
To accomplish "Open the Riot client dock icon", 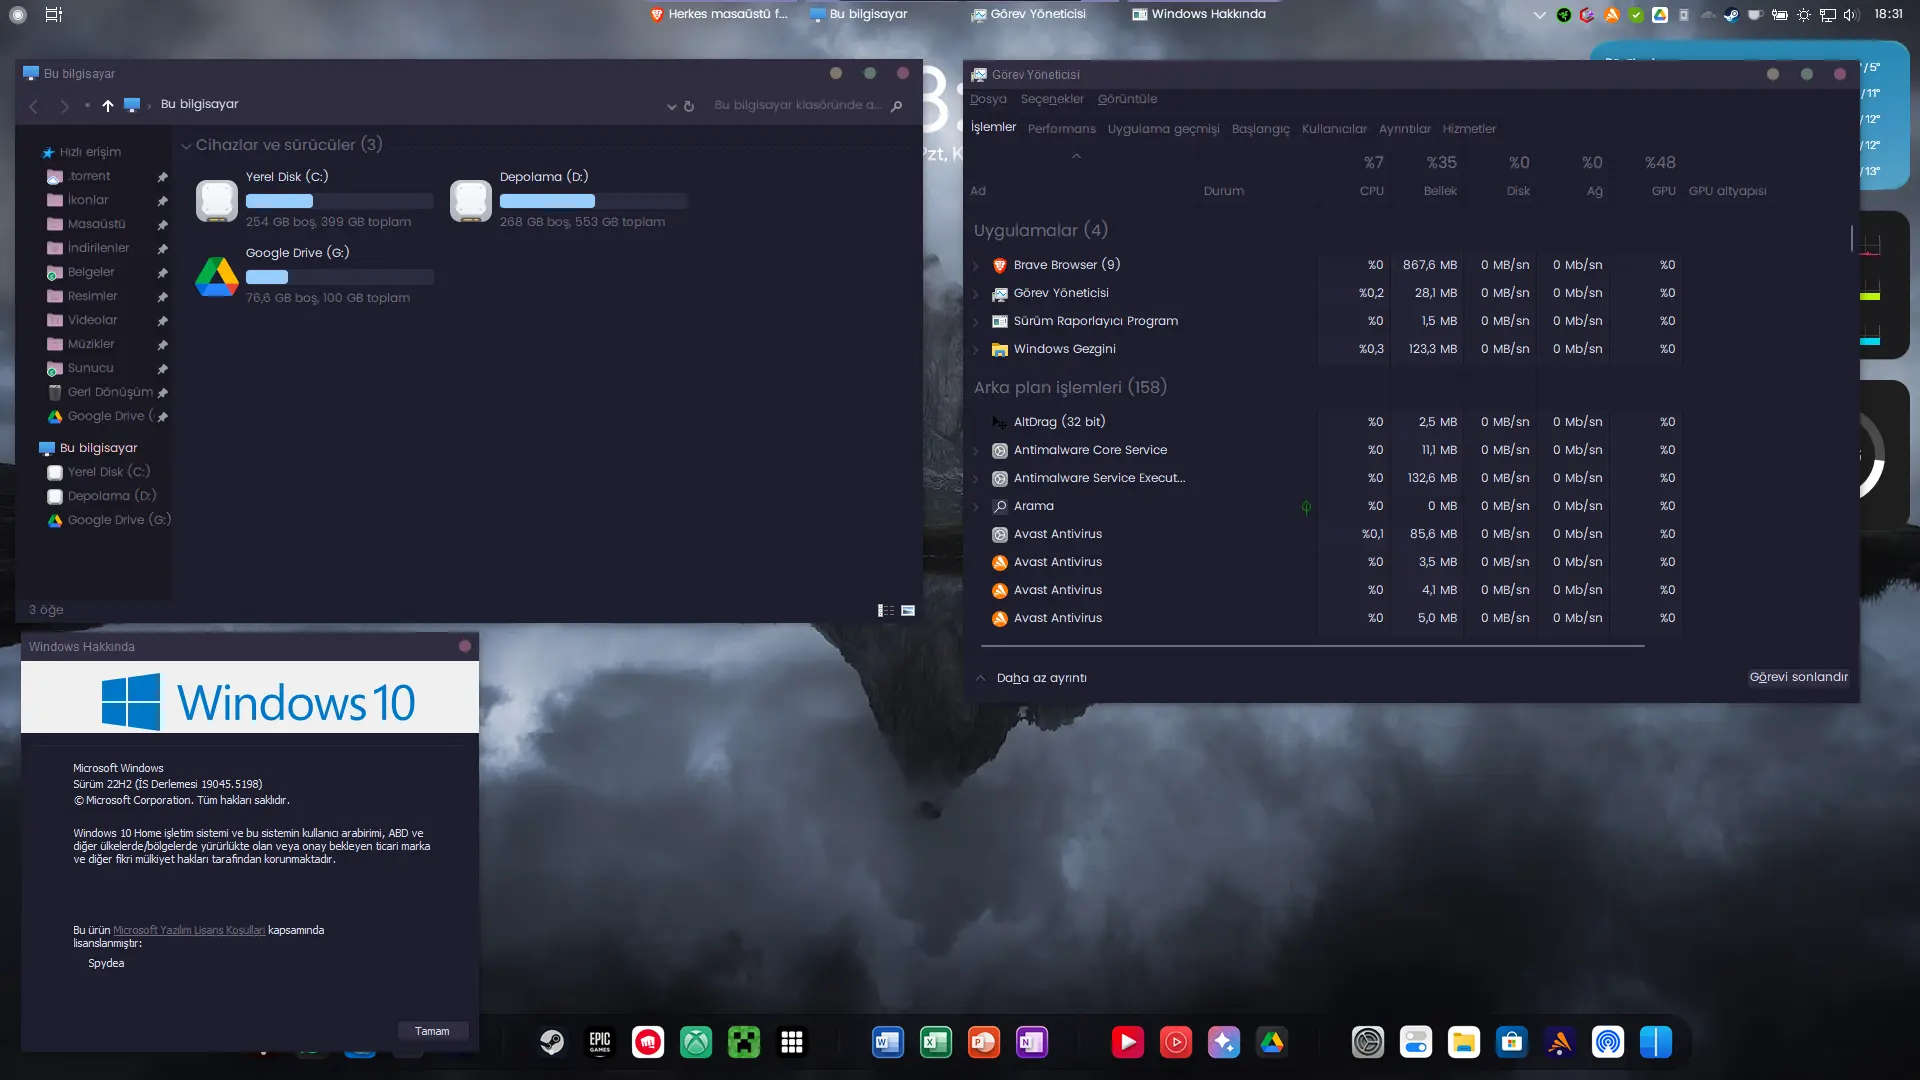I will [648, 1043].
